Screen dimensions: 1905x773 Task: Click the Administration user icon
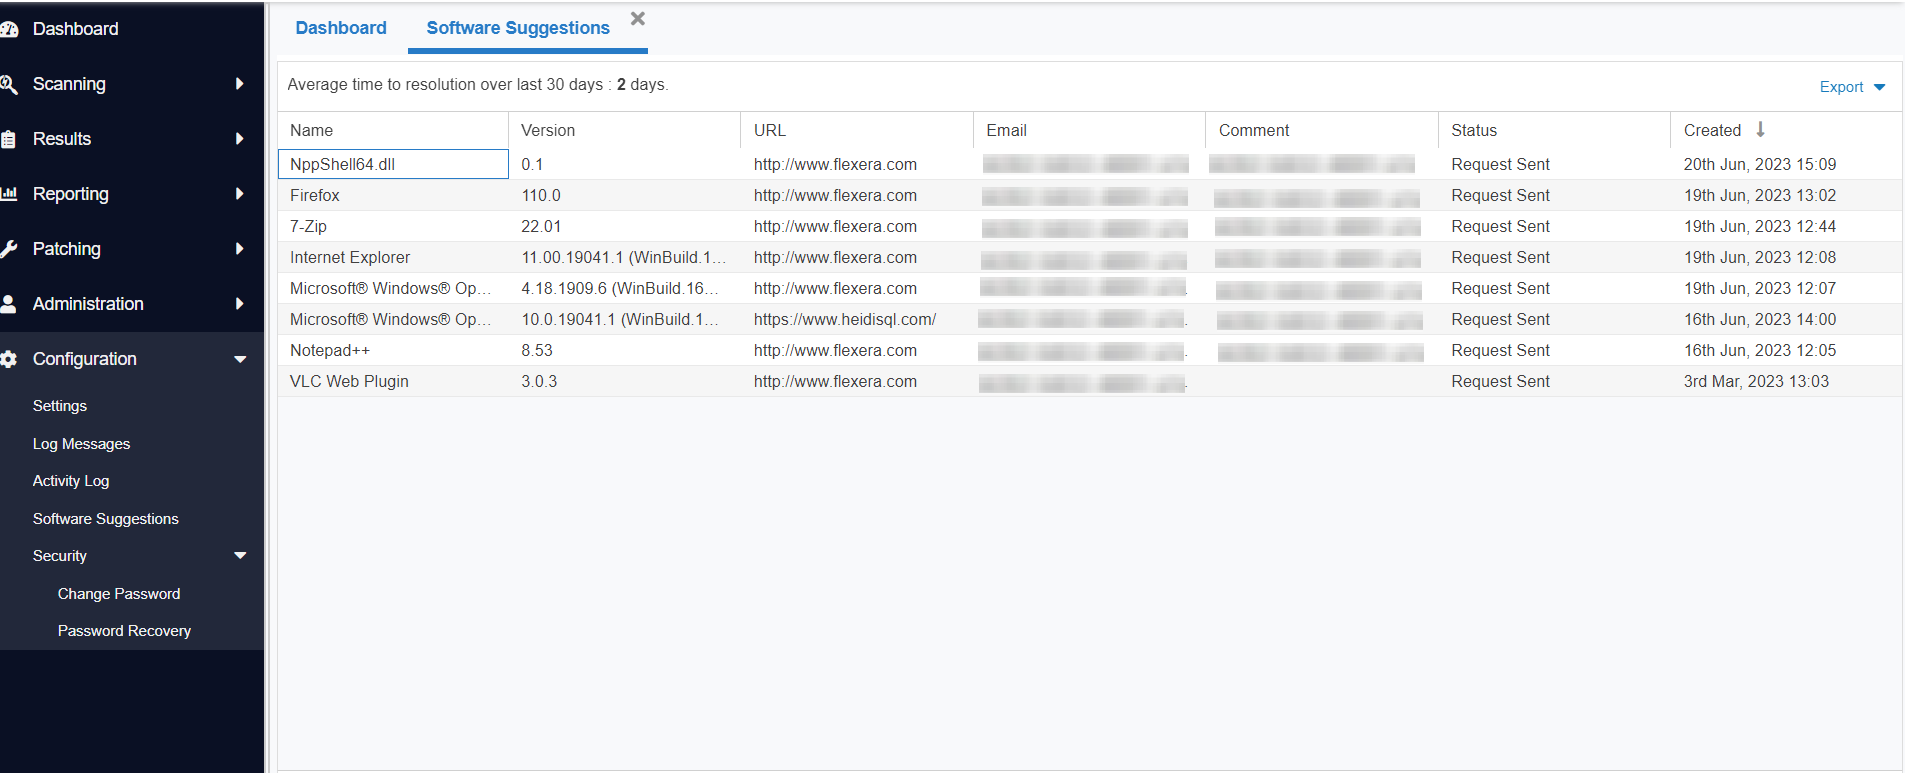[x=9, y=304]
